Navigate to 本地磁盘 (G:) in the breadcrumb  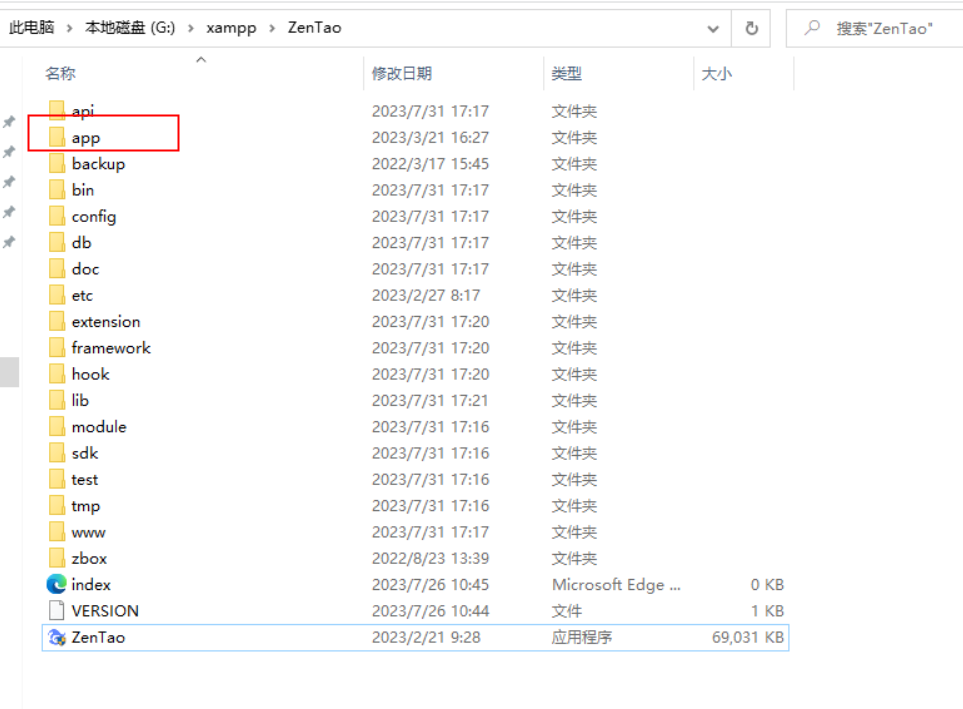(130, 28)
